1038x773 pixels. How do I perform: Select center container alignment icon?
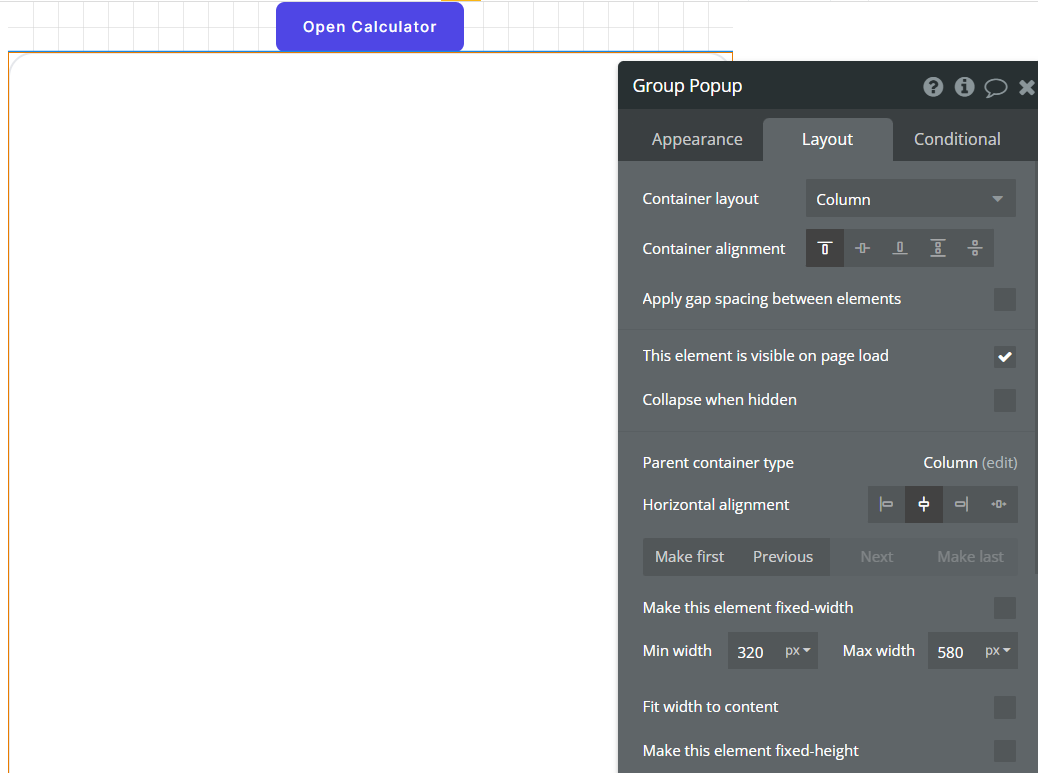pos(862,248)
